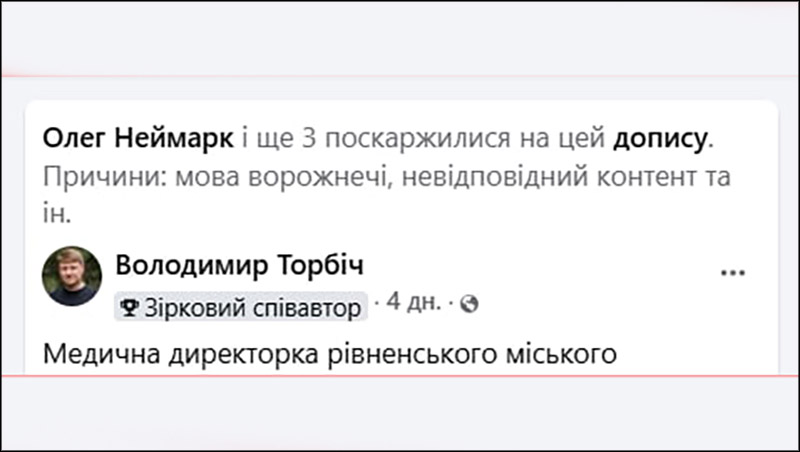Click the word 'рівненського' in the post
This screenshot has height=452, width=800.
[x=412, y=355]
